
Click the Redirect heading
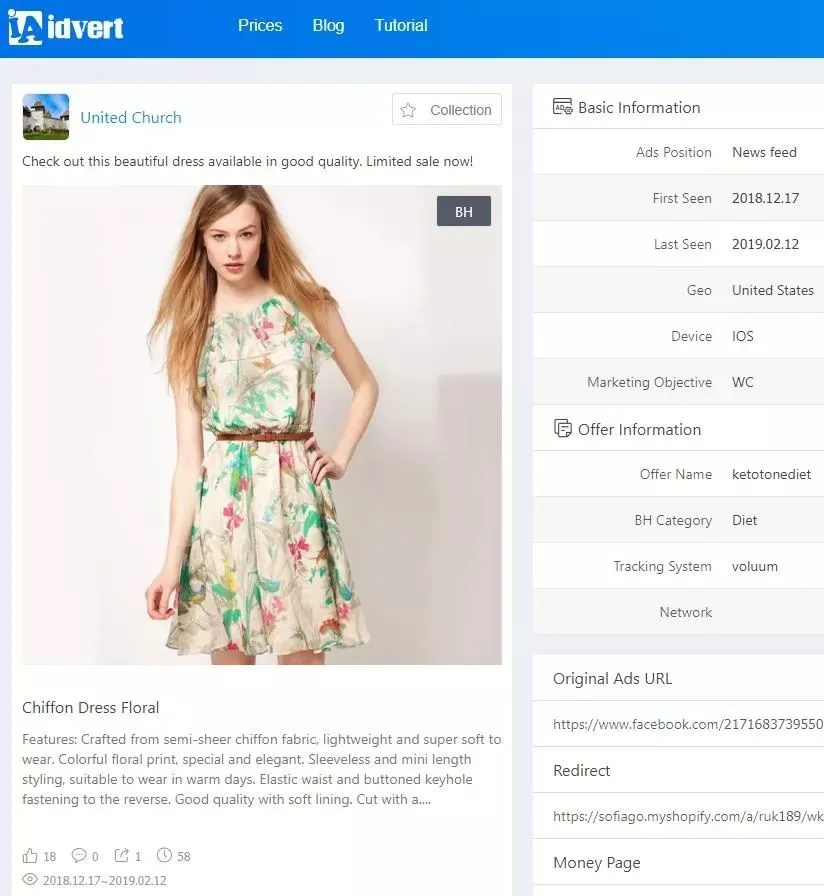[x=582, y=770]
